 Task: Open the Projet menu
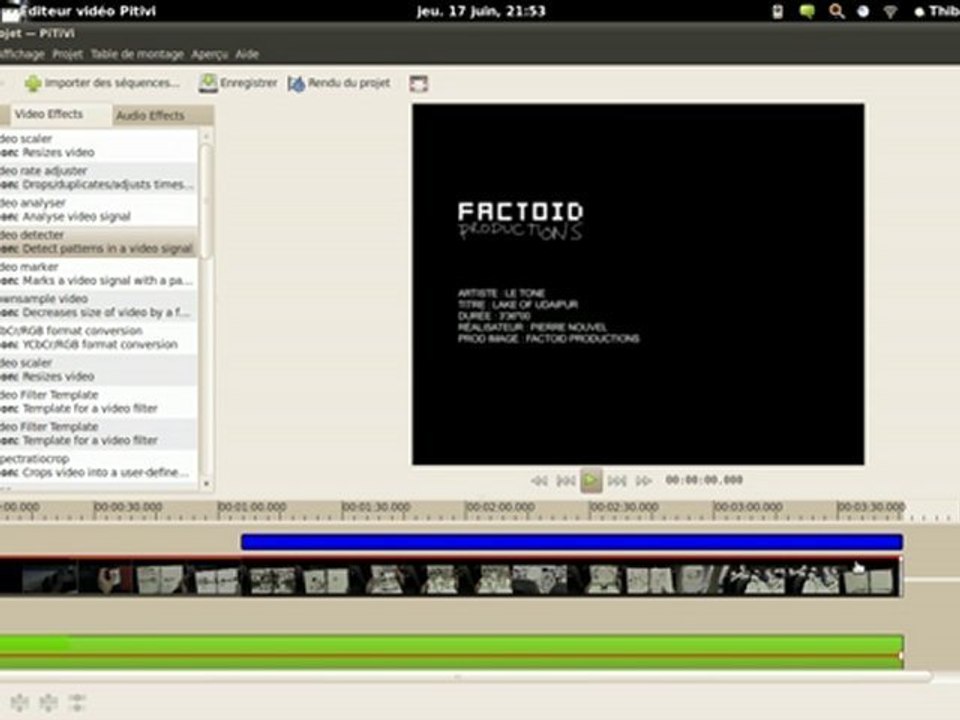[67, 54]
